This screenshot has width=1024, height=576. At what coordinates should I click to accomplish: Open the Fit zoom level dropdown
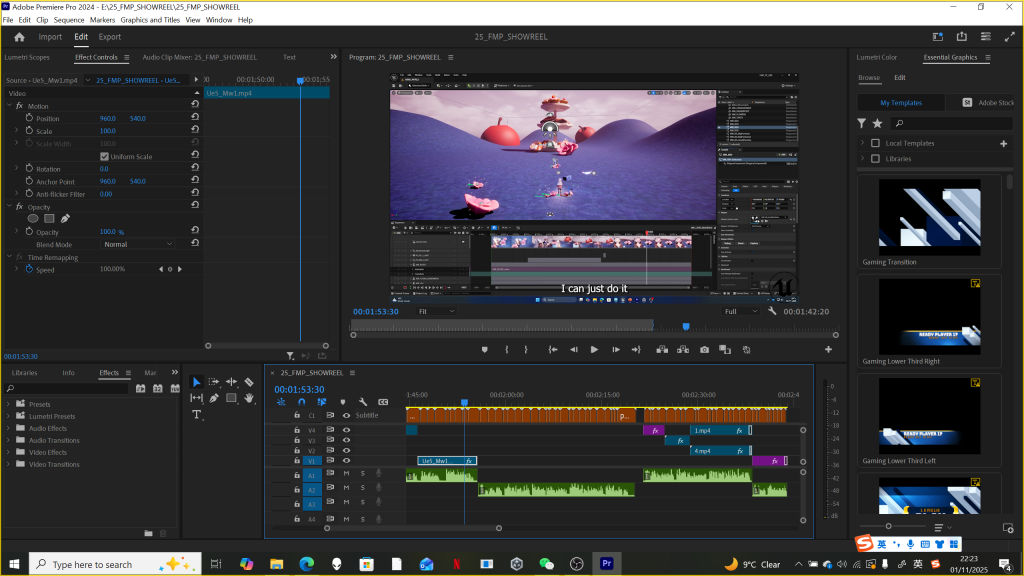[436, 312]
